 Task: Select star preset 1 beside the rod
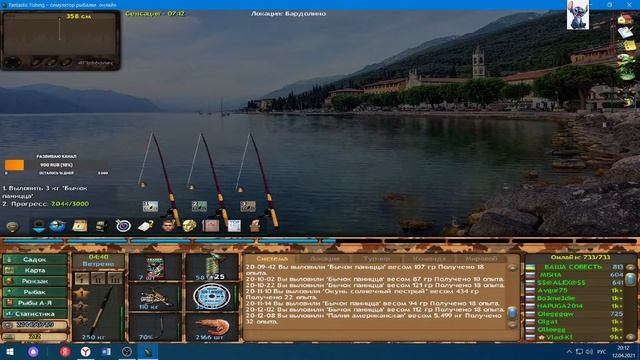tap(81, 293)
